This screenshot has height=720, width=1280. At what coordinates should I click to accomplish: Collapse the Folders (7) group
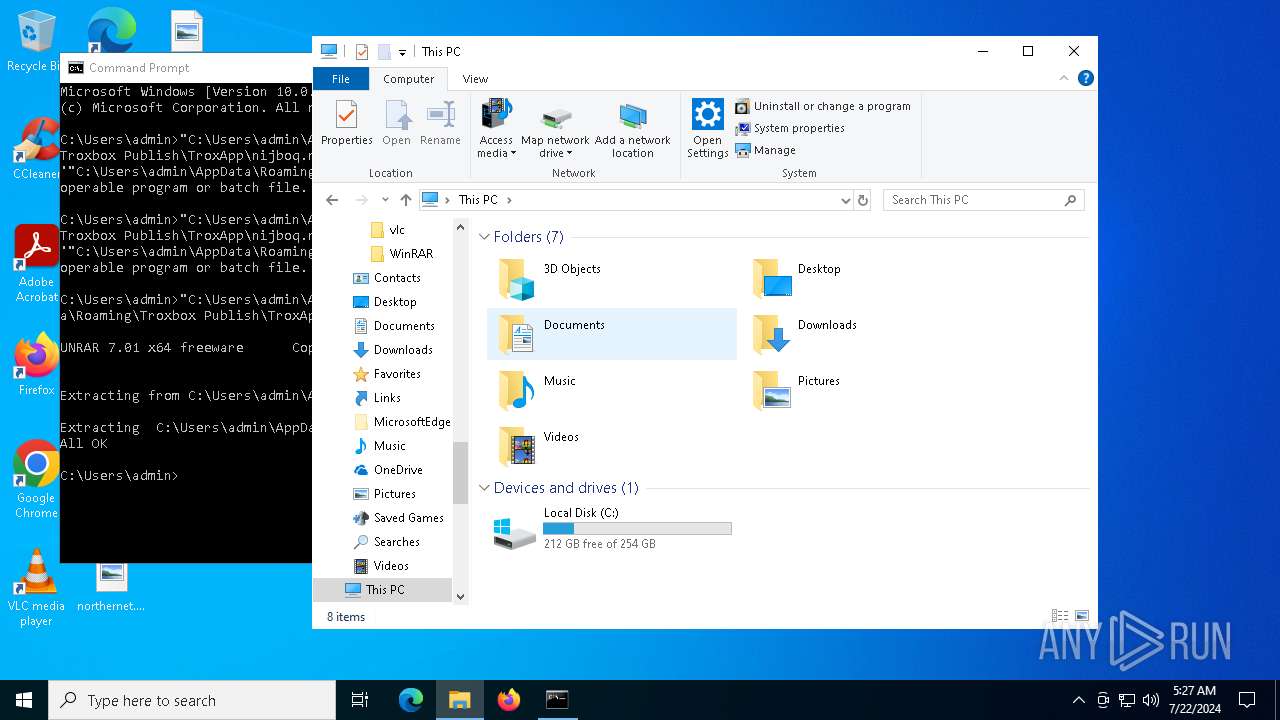point(484,237)
